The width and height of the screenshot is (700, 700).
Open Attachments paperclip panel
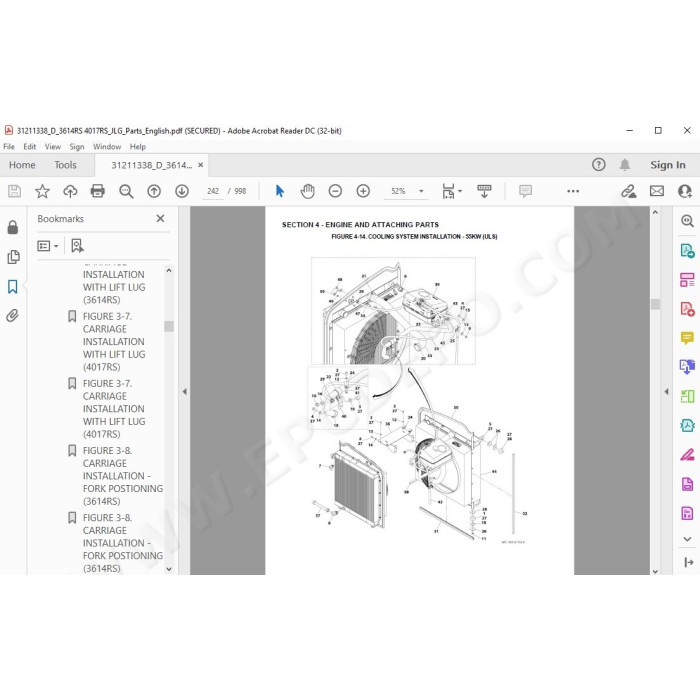(12, 316)
